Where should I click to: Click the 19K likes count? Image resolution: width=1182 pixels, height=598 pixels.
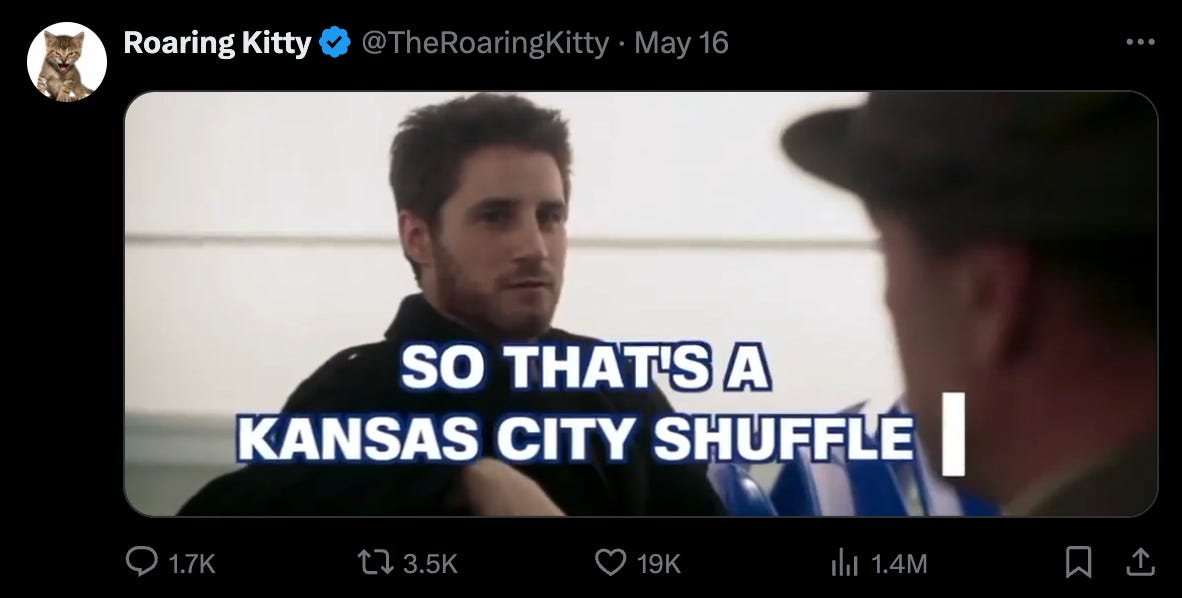coord(659,563)
